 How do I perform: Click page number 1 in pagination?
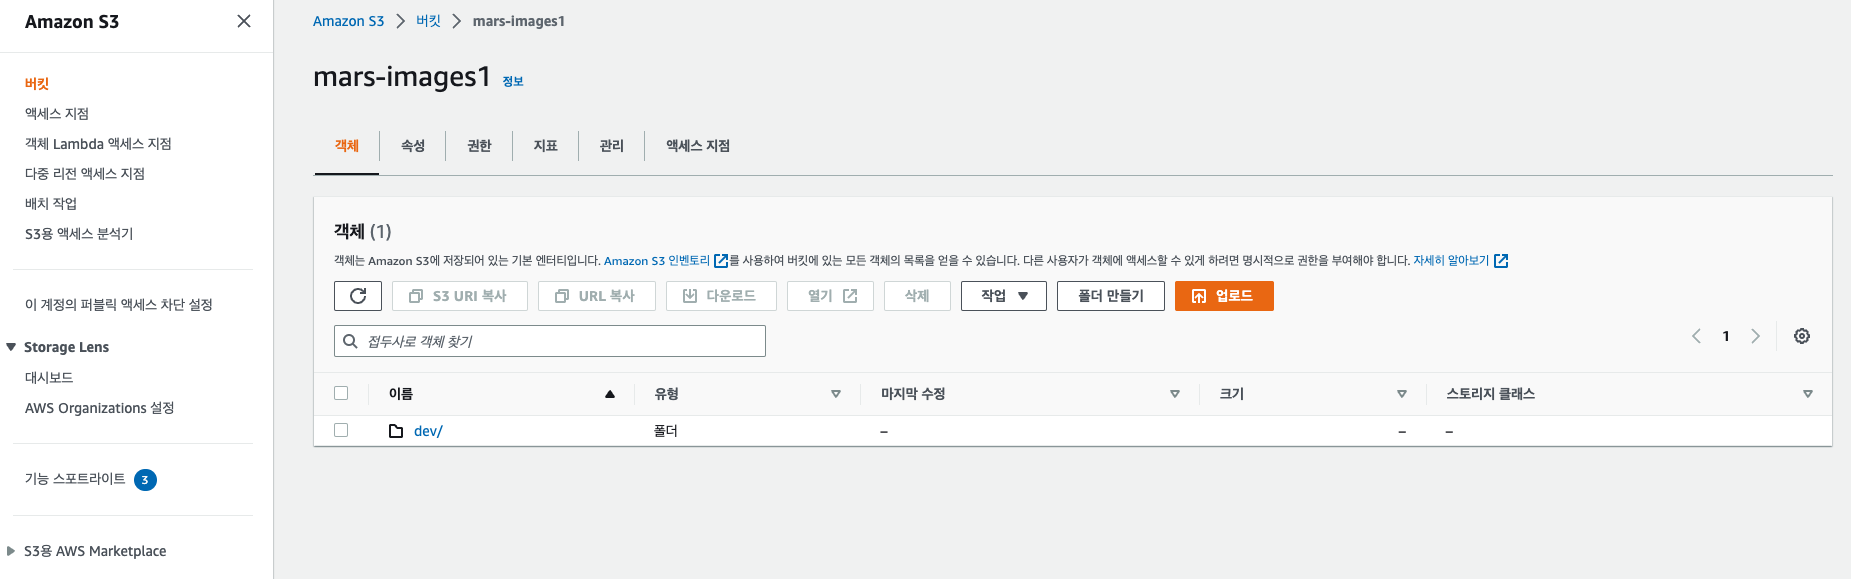tap(1726, 336)
